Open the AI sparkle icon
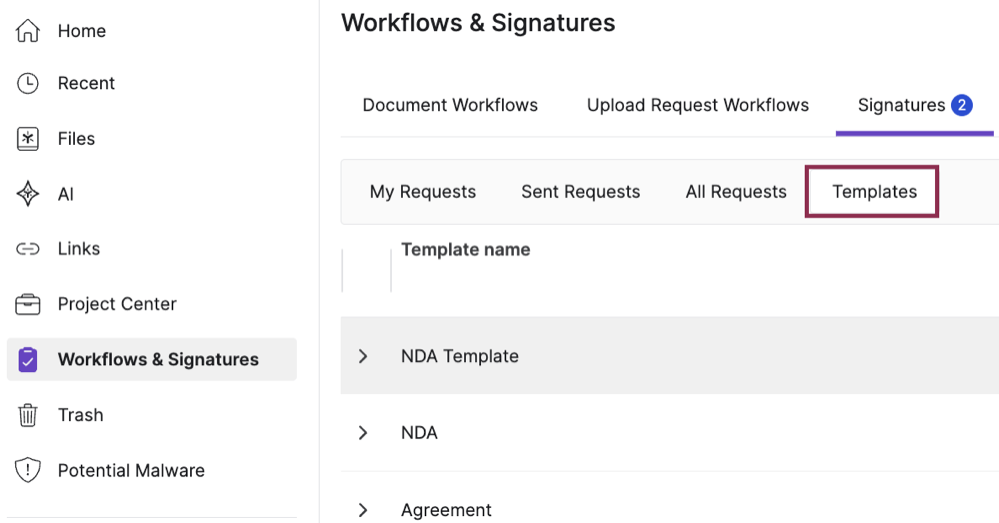Viewport: 999px width, 523px height. 28,194
